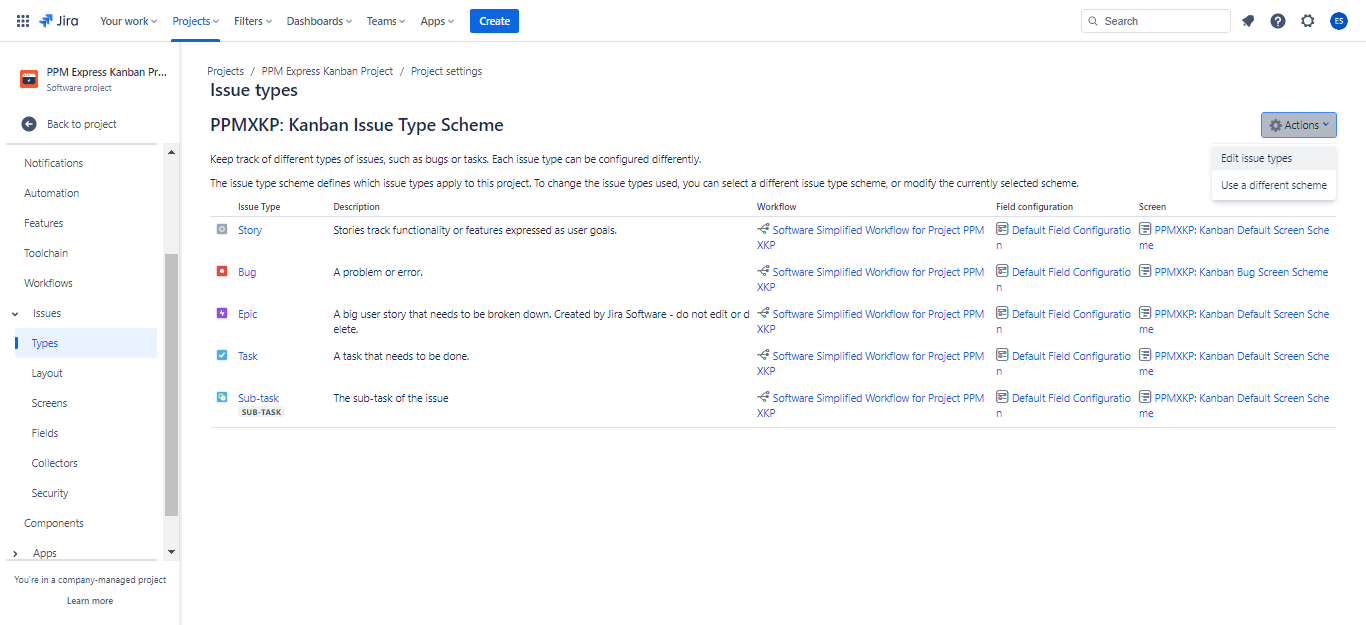Expand the Apps section in sidebar
The width and height of the screenshot is (1366, 625).
pos(15,553)
